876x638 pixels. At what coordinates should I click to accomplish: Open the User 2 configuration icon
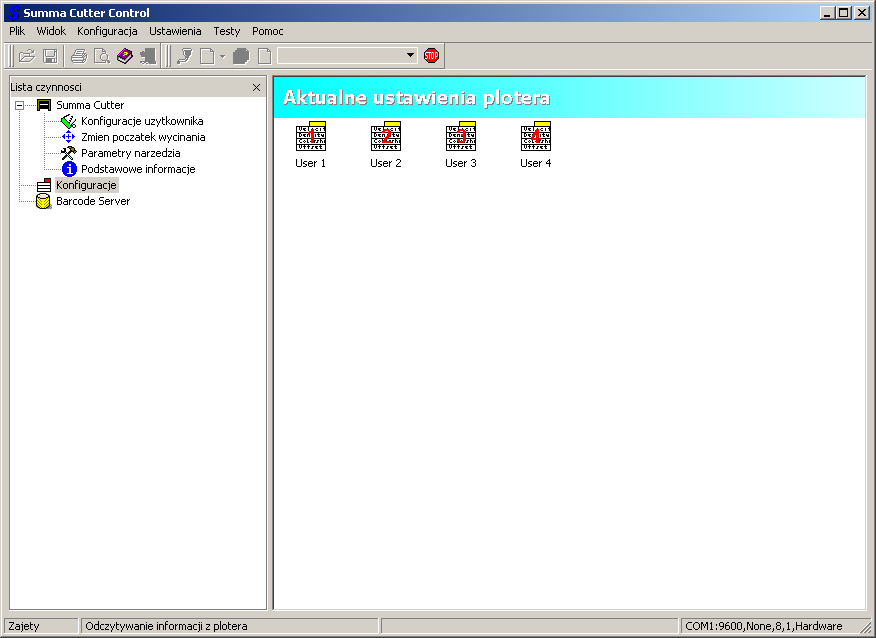[x=385, y=136]
